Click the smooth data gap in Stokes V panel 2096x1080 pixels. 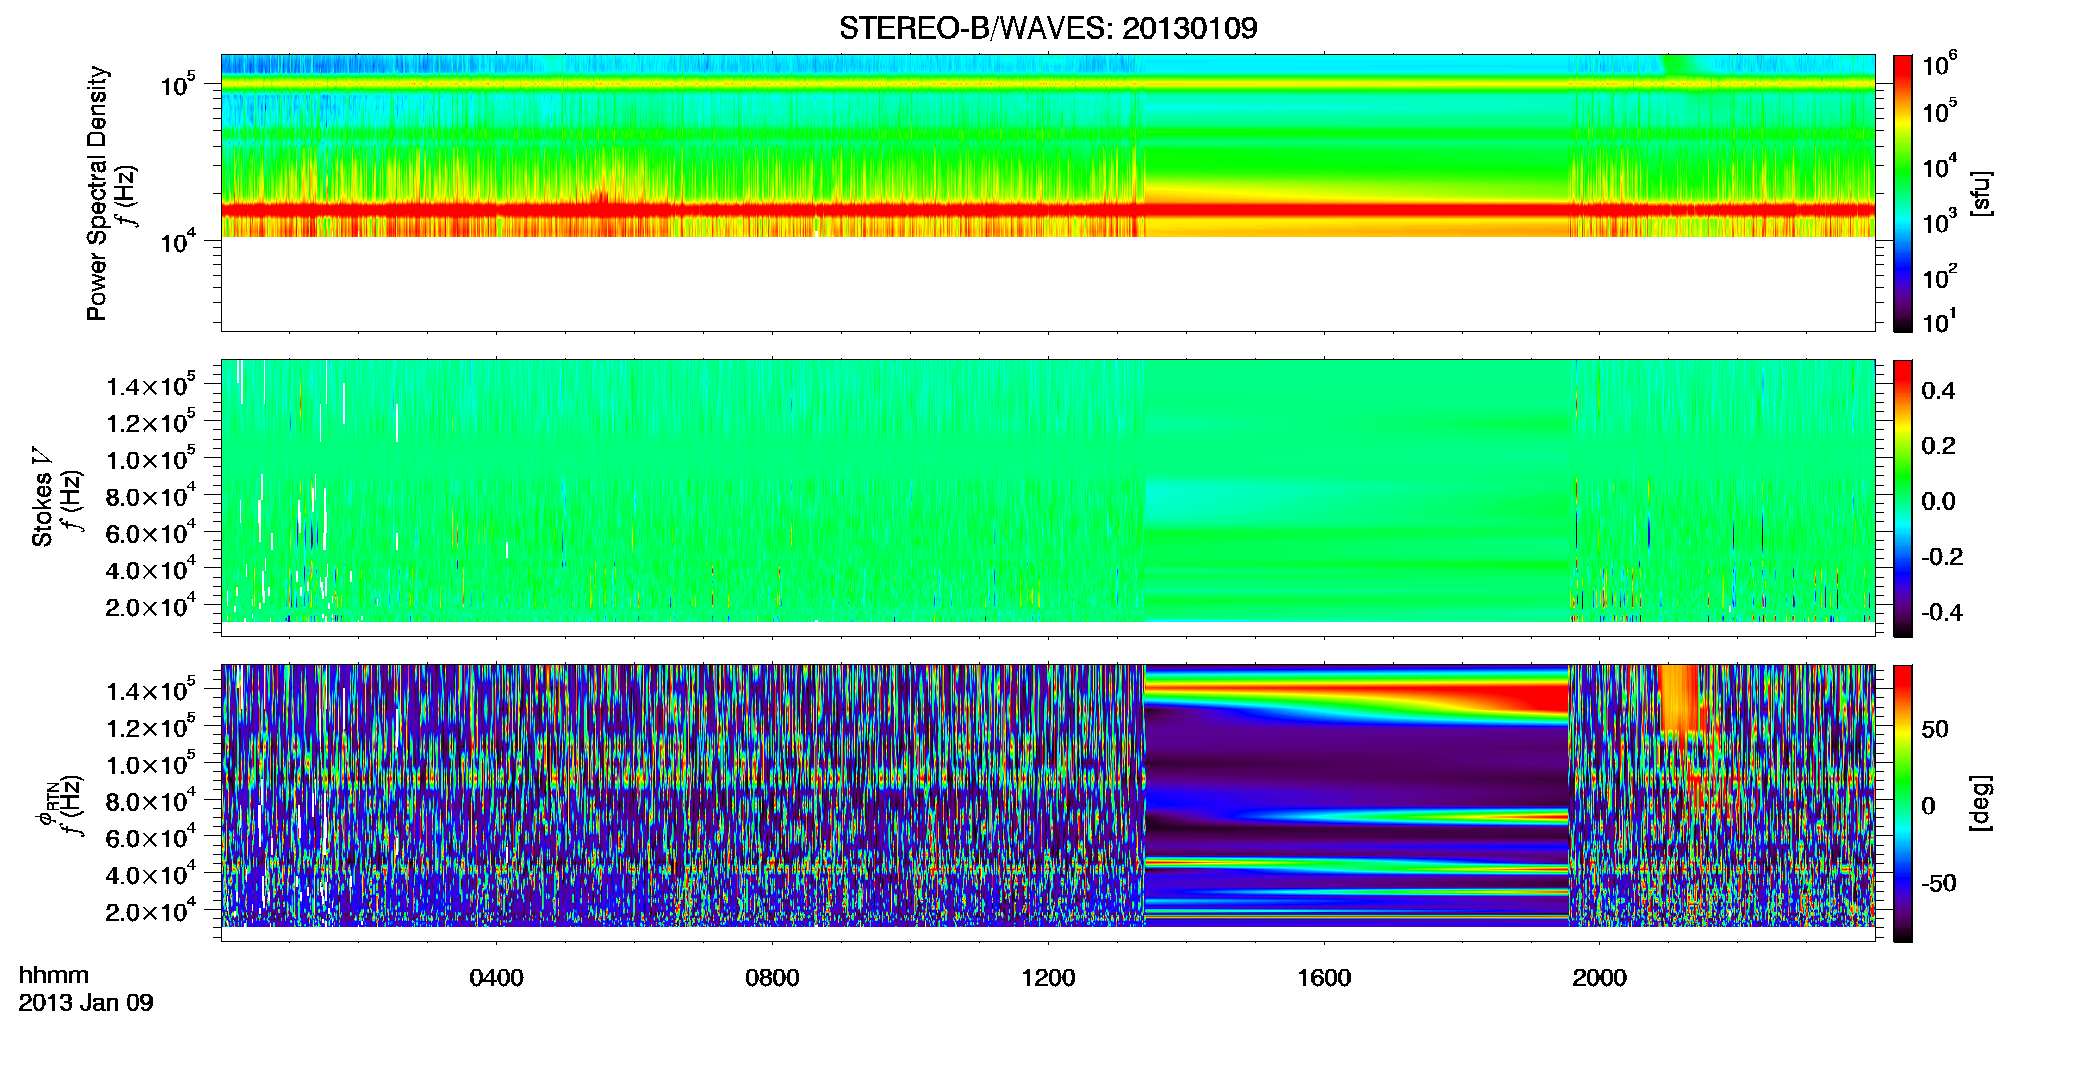(x=1357, y=490)
